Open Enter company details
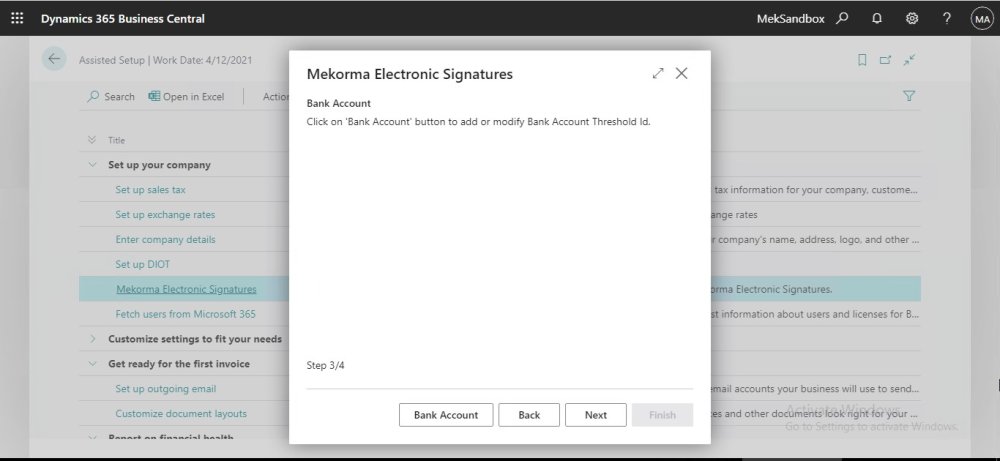Viewport: 1000px width, 461px height. click(x=165, y=239)
